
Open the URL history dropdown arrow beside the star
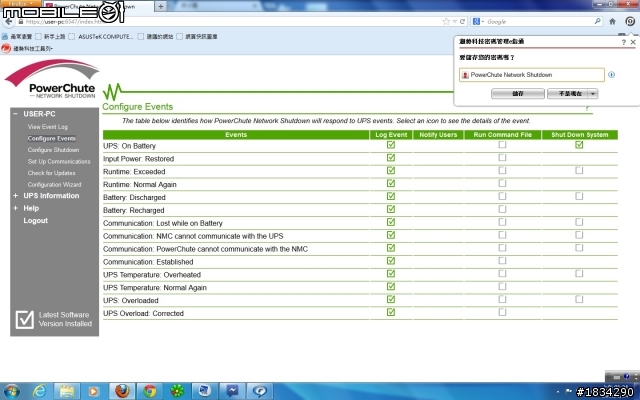pyautogui.click(x=454, y=22)
